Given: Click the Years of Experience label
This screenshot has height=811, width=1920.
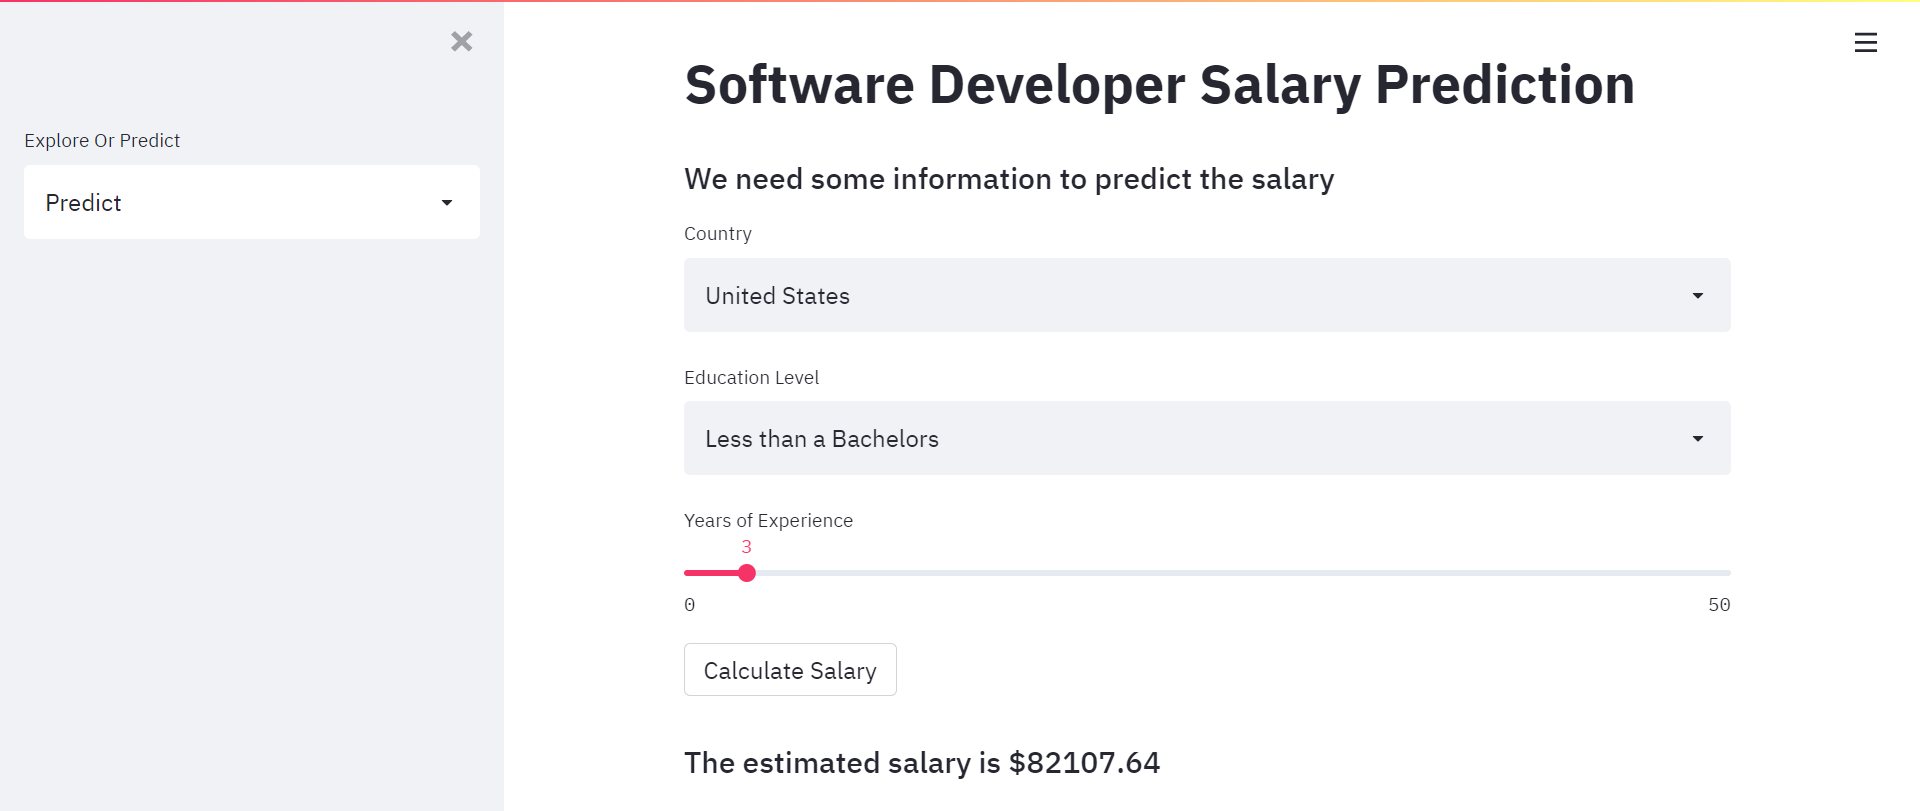Looking at the screenshot, I should click(x=768, y=521).
